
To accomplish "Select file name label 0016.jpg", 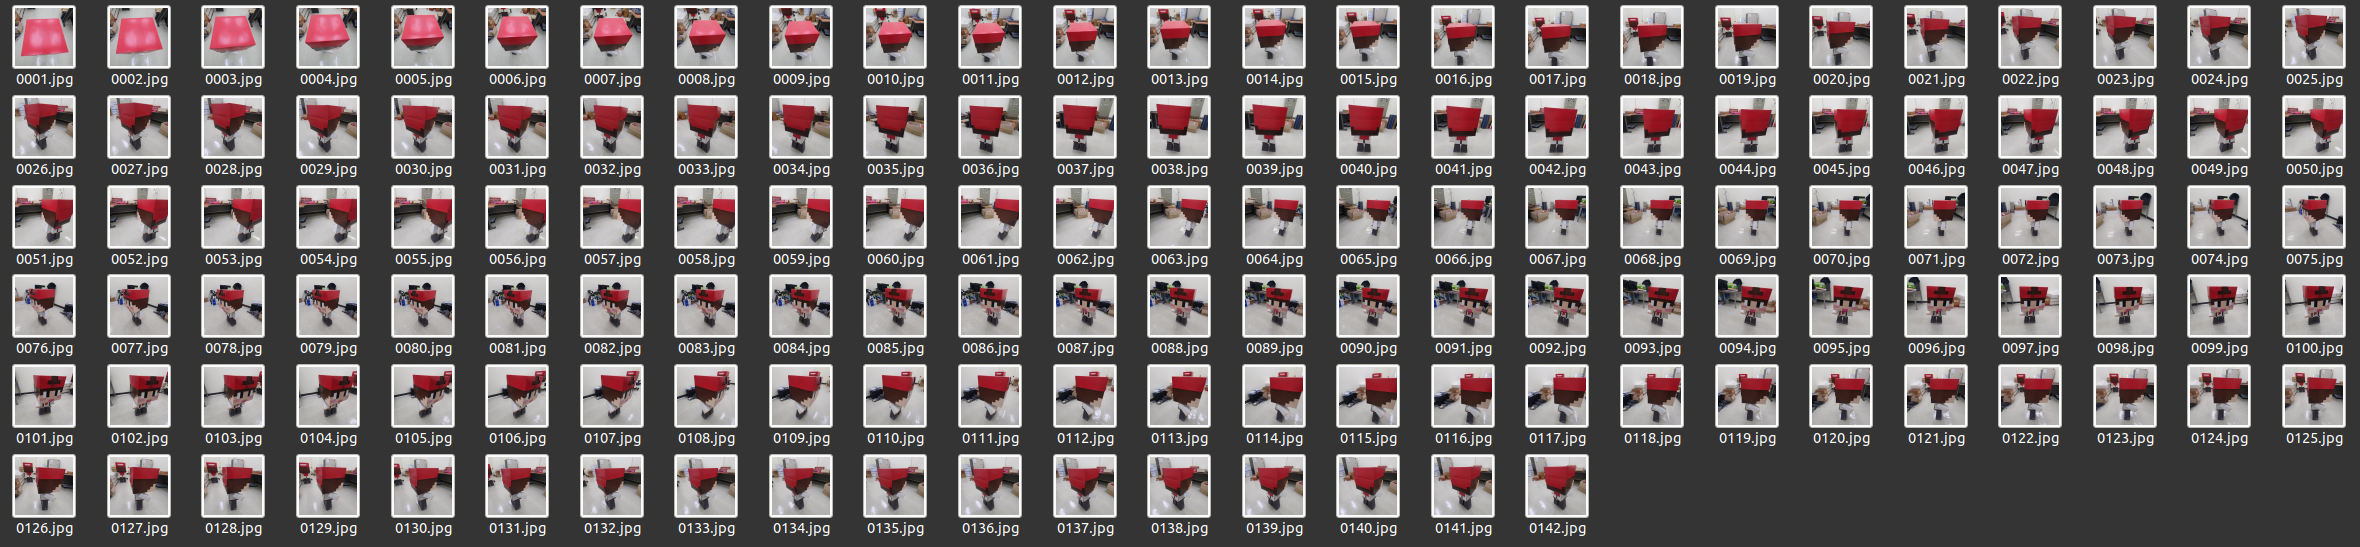I will click(1463, 79).
